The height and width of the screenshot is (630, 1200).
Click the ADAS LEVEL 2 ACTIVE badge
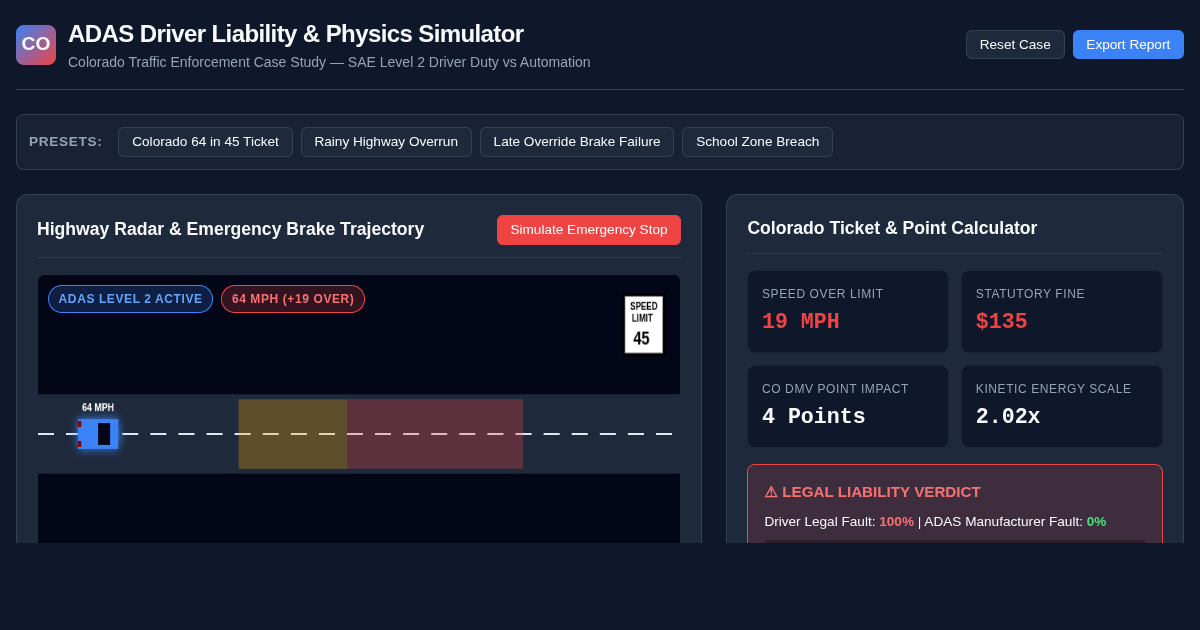pos(130,299)
